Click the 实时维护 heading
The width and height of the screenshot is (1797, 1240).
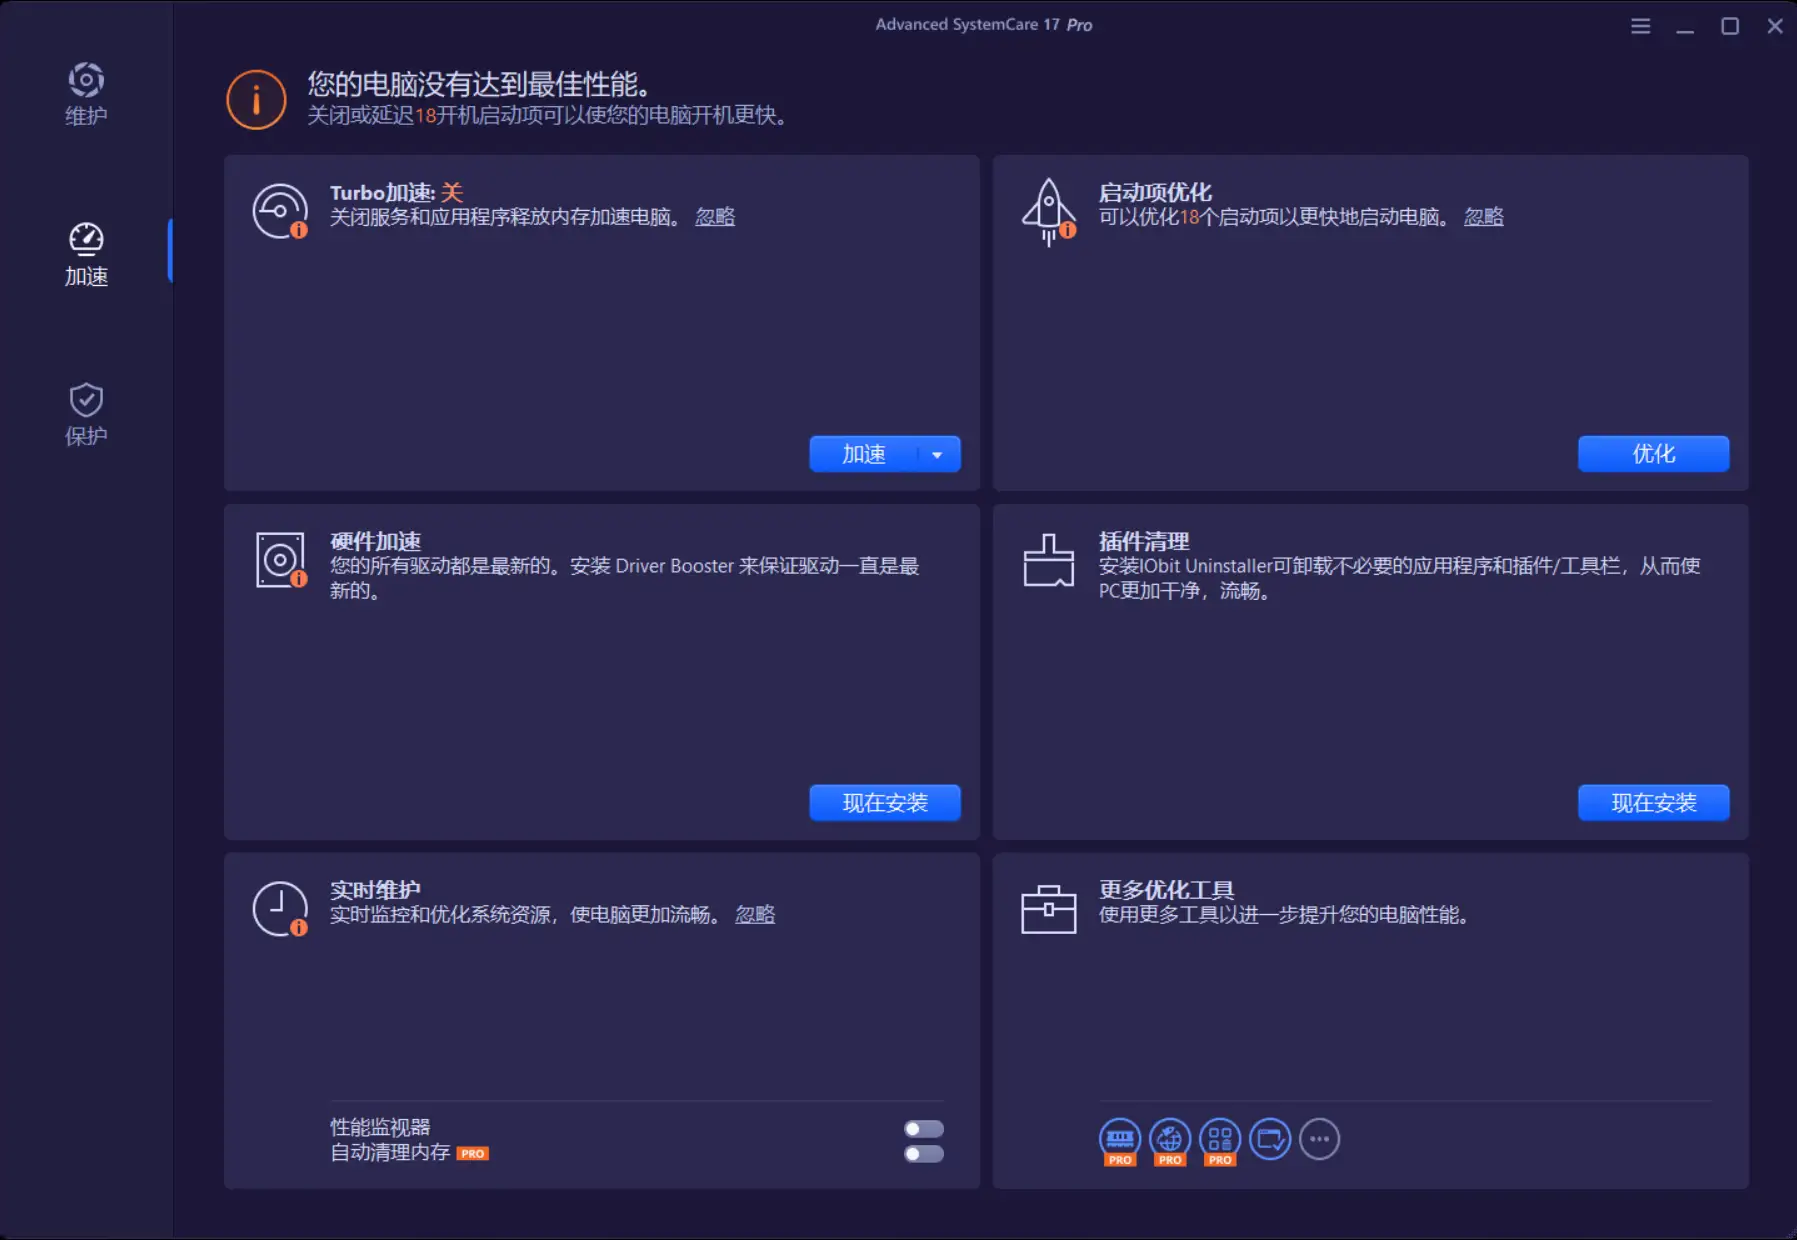pyautogui.click(x=376, y=891)
